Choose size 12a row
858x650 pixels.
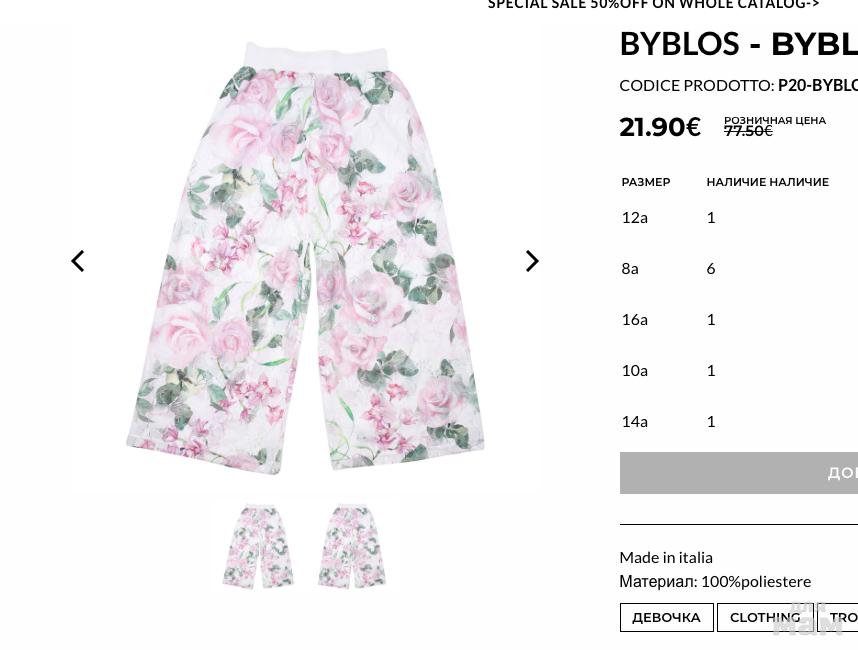(739, 218)
